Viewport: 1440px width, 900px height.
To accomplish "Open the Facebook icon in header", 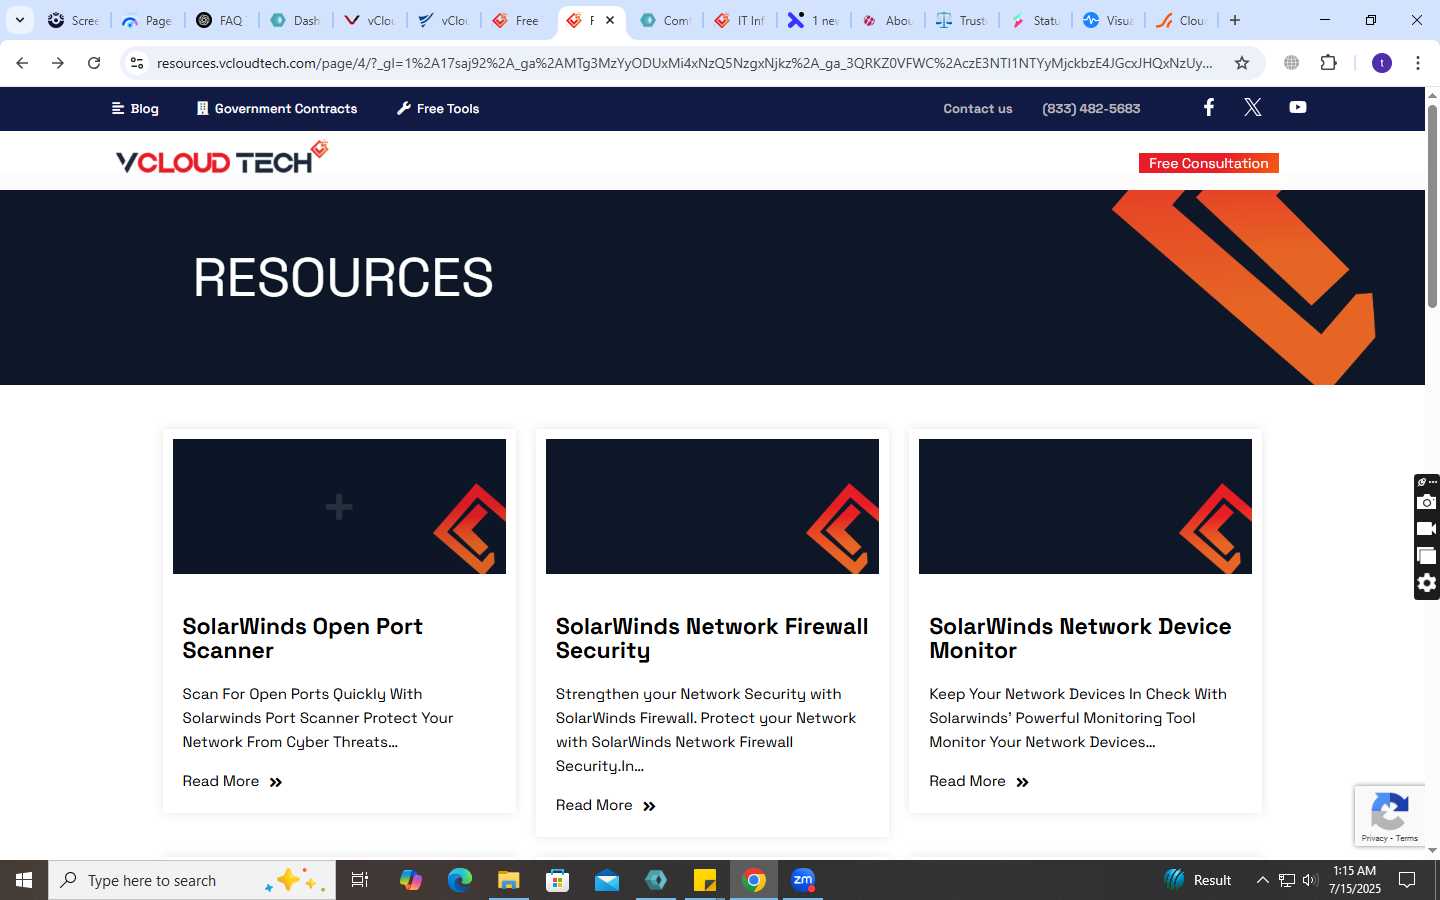I will 1208,107.
